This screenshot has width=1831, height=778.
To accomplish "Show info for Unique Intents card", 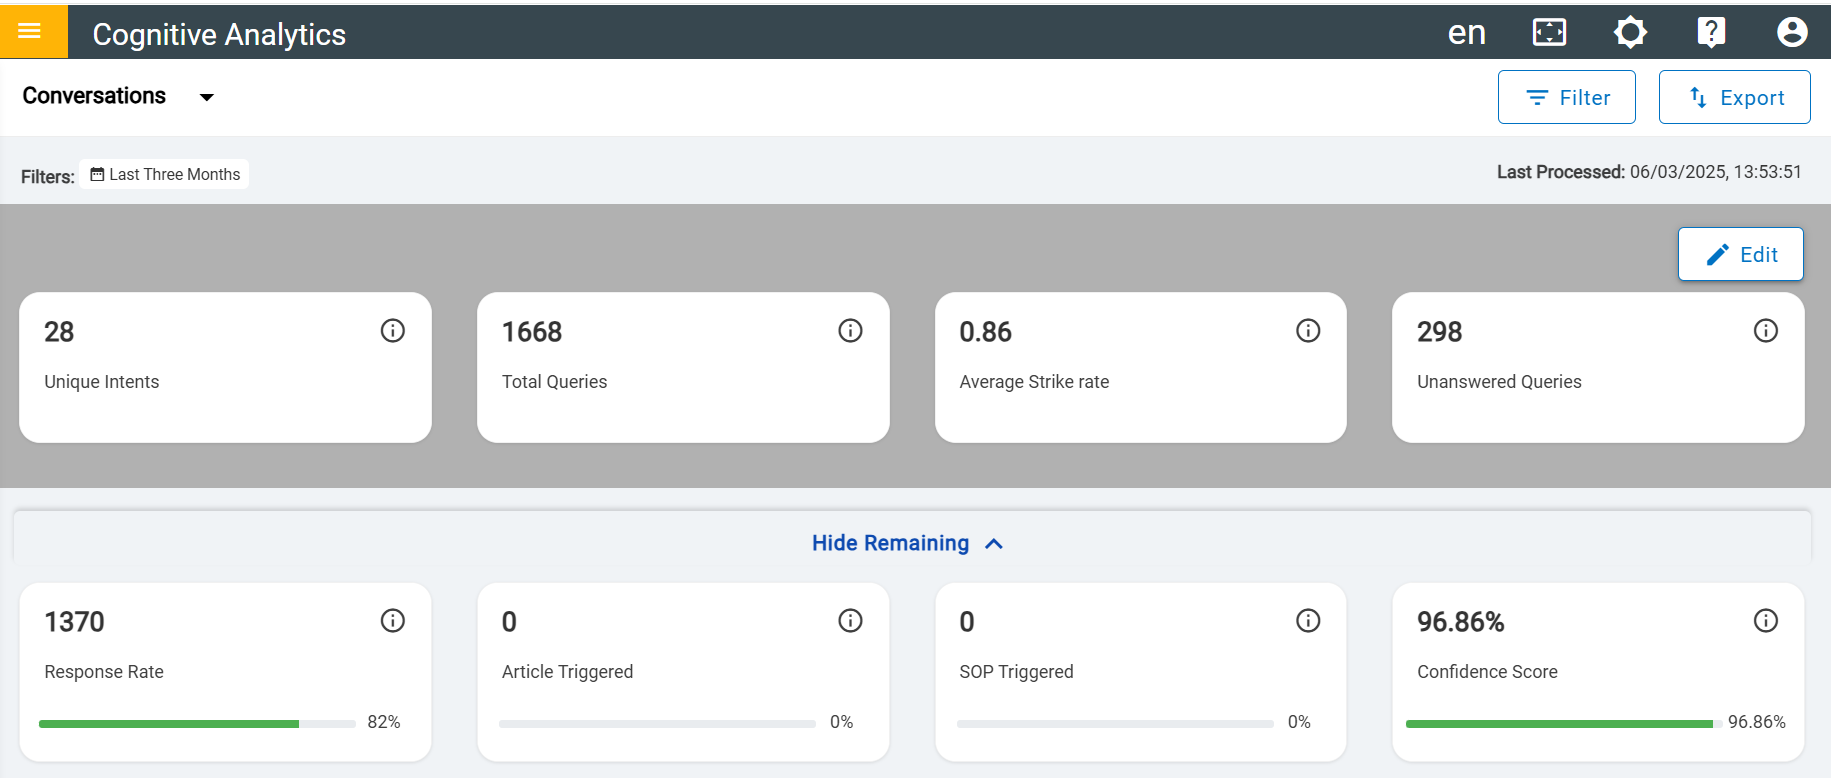I will pyautogui.click(x=393, y=331).
